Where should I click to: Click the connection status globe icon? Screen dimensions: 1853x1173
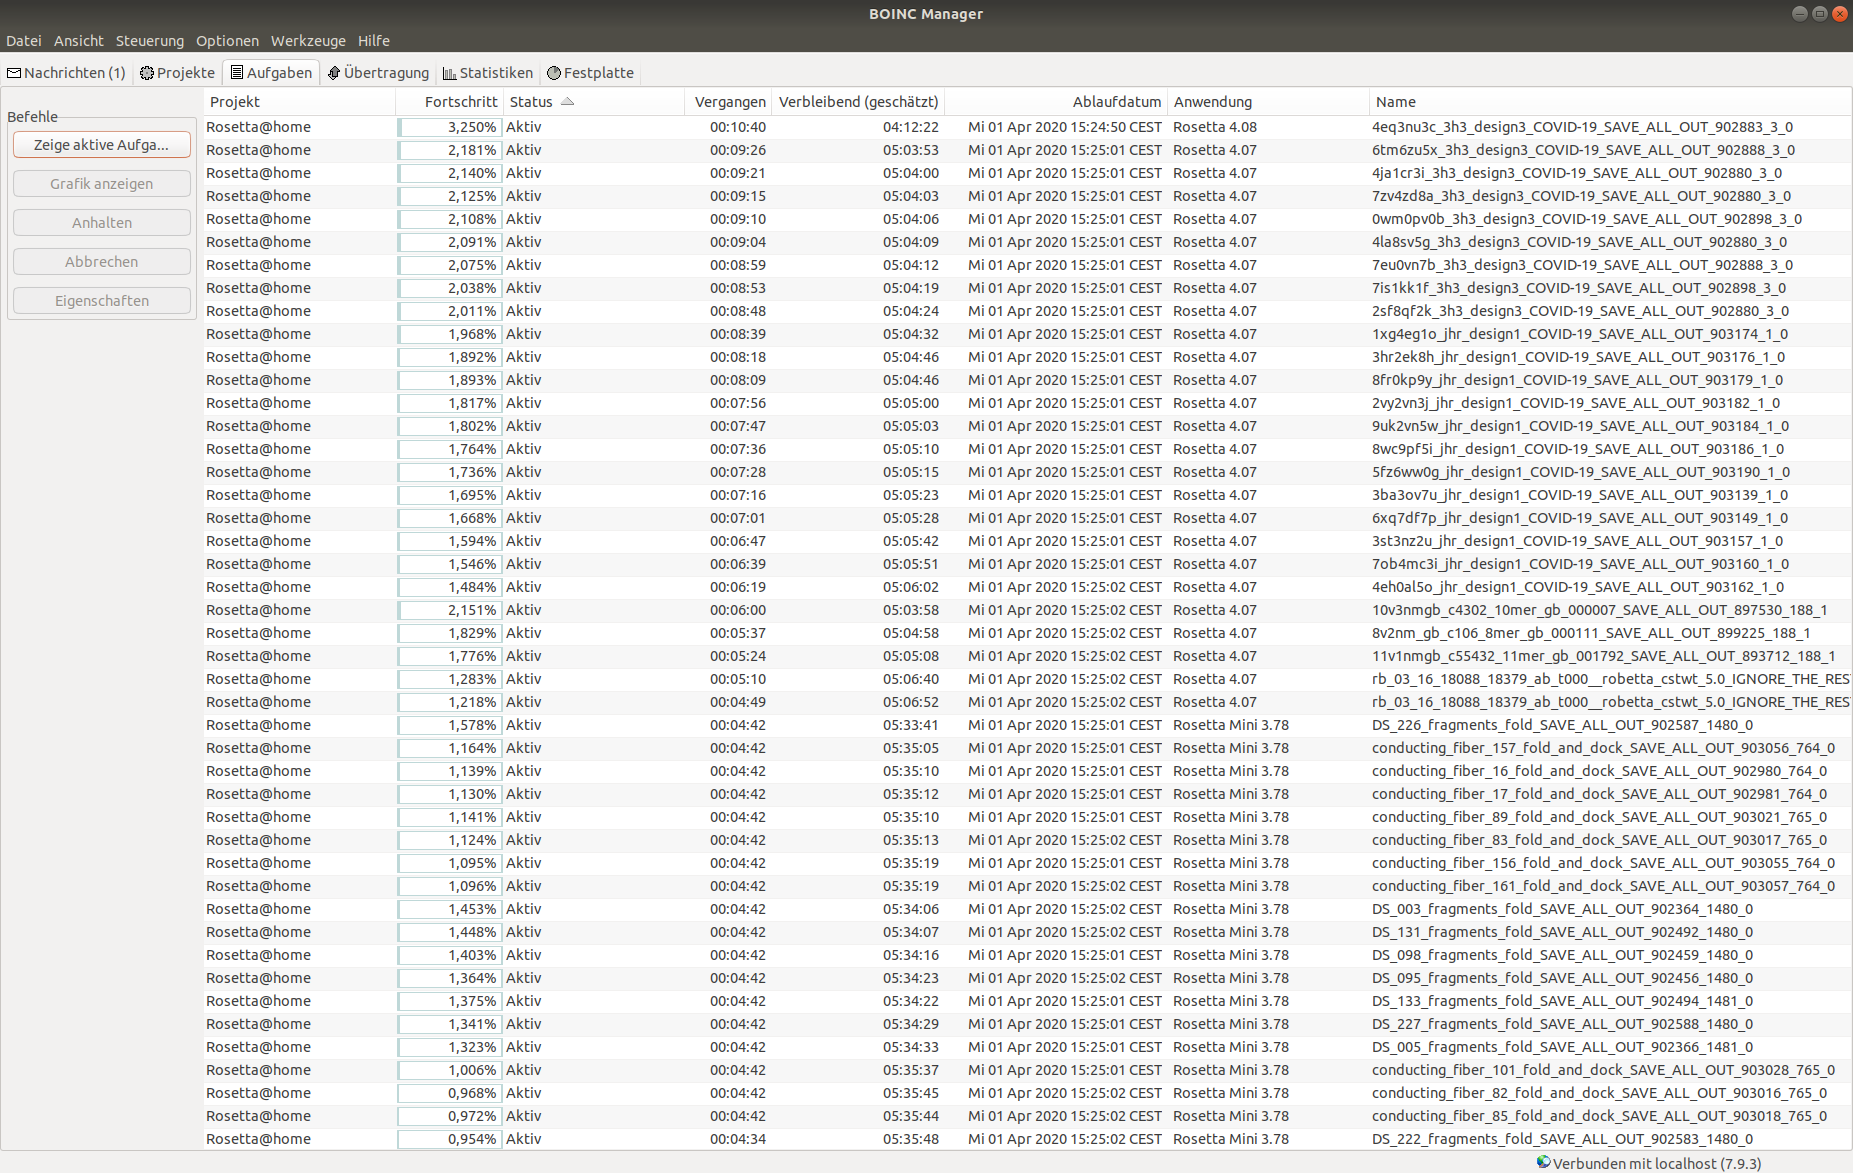click(1544, 1162)
